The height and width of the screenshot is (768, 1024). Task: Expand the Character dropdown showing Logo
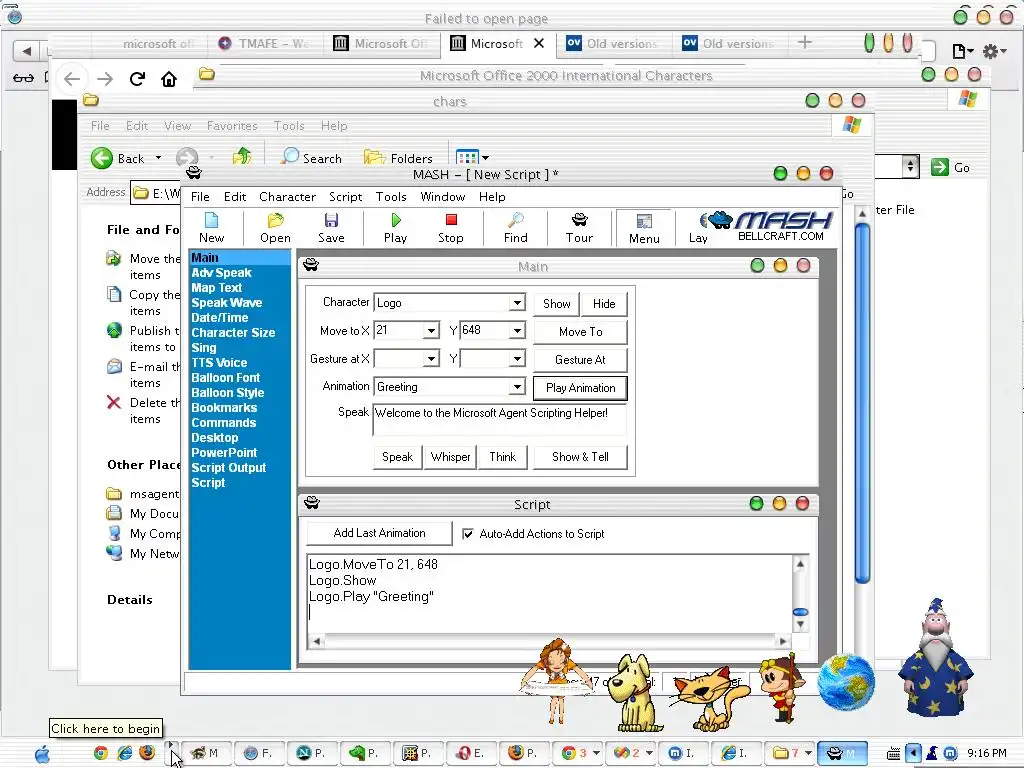point(517,303)
